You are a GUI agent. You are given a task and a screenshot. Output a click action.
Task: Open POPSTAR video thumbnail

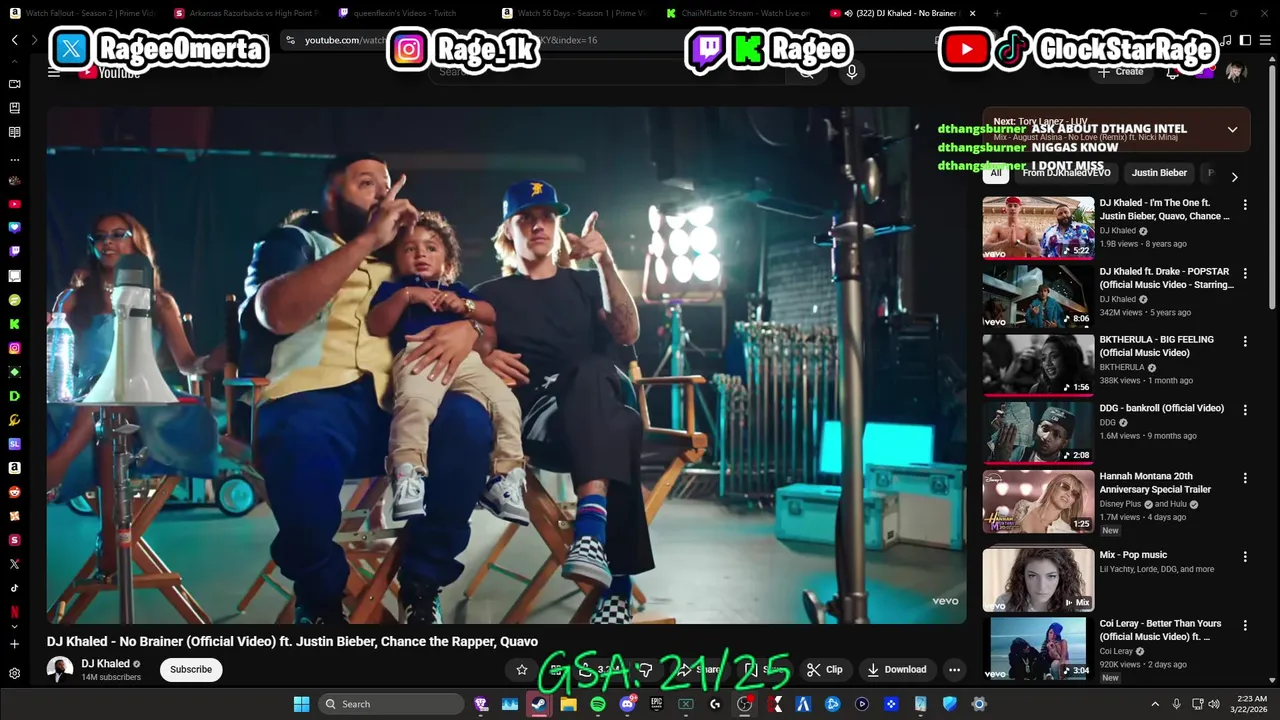coord(1038,296)
